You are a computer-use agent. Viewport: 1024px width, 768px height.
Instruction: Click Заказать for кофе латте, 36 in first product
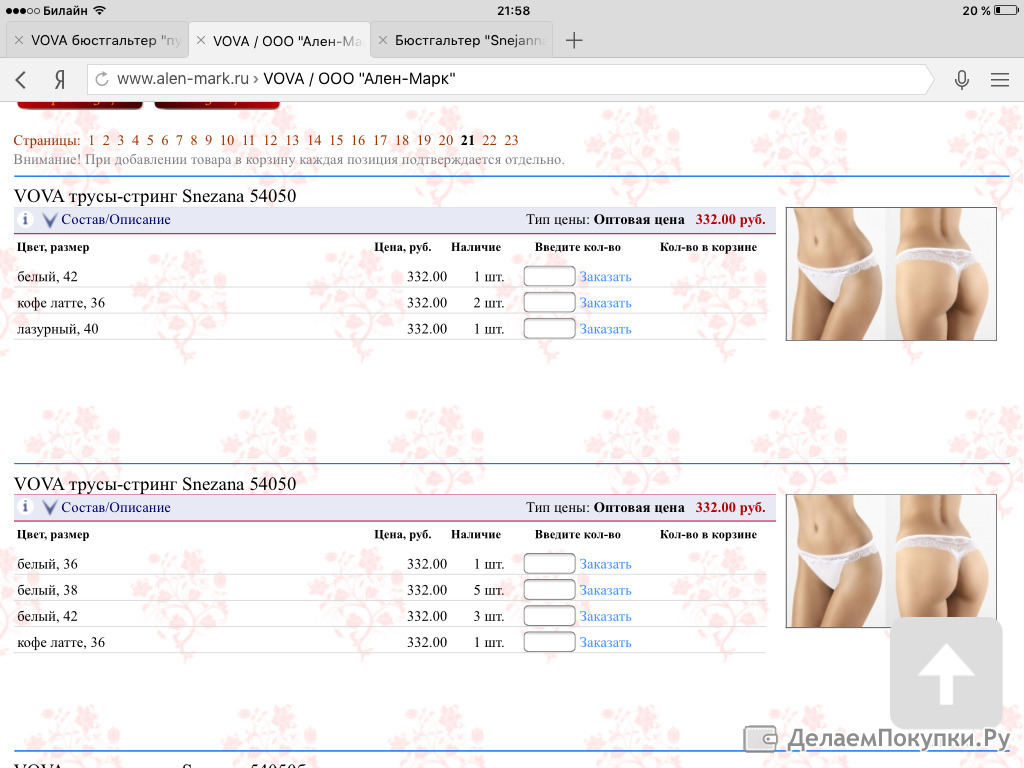pos(605,303)
